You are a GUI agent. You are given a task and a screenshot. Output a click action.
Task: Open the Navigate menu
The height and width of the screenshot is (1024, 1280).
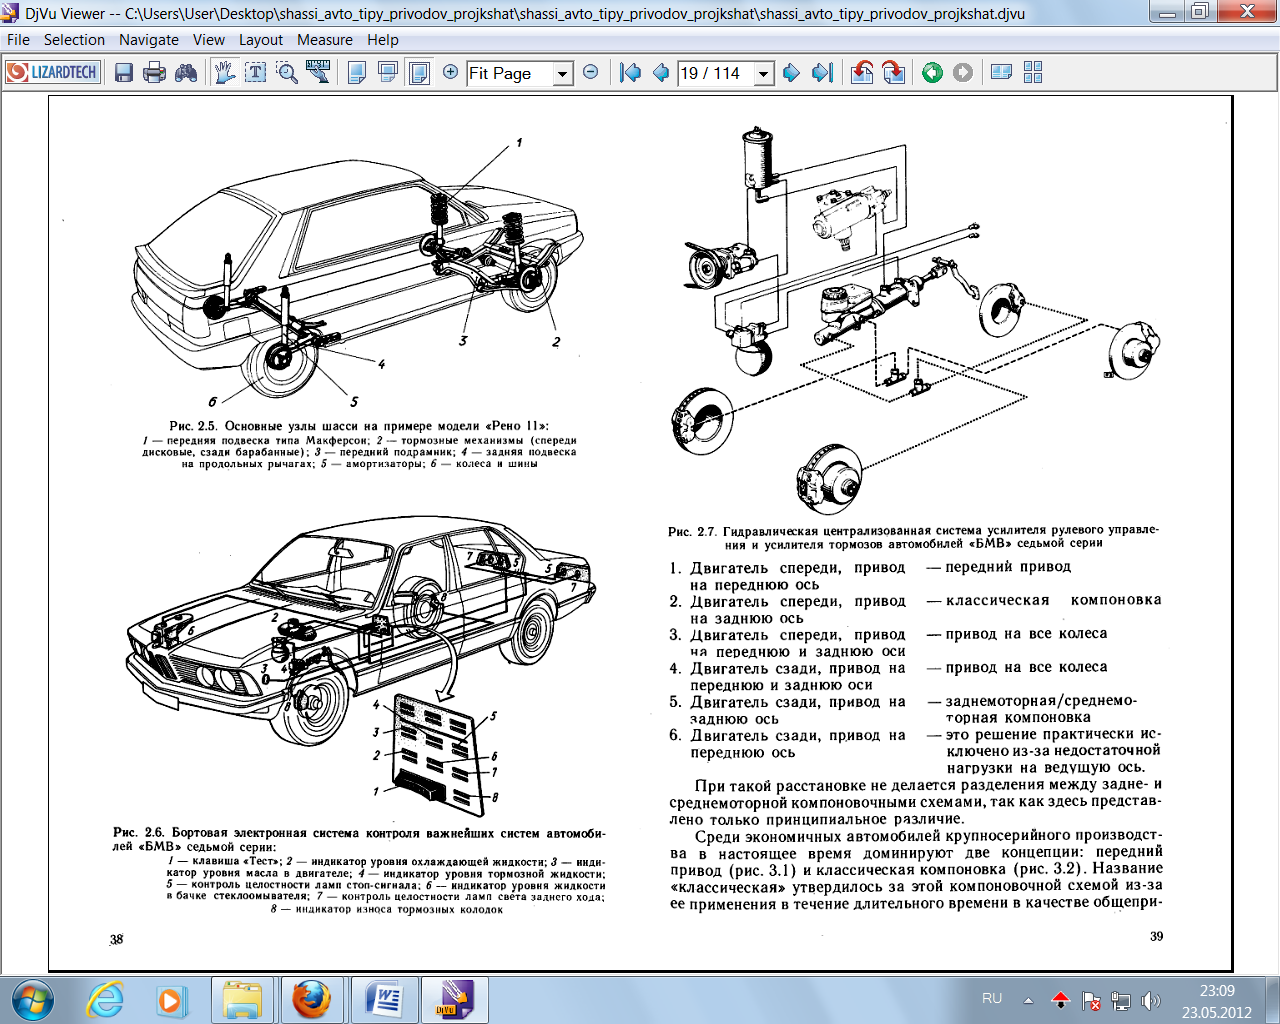click(x=149, y=40)
